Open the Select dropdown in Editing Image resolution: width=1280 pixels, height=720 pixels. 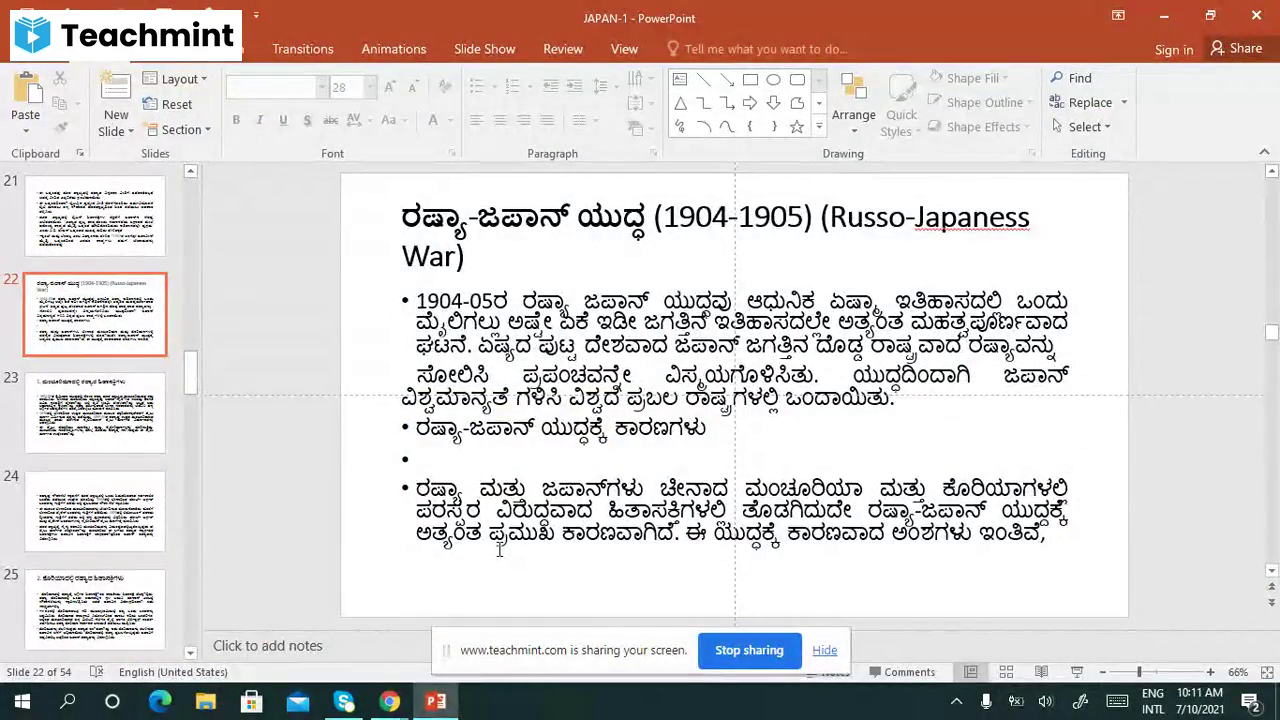(1081, 127)
